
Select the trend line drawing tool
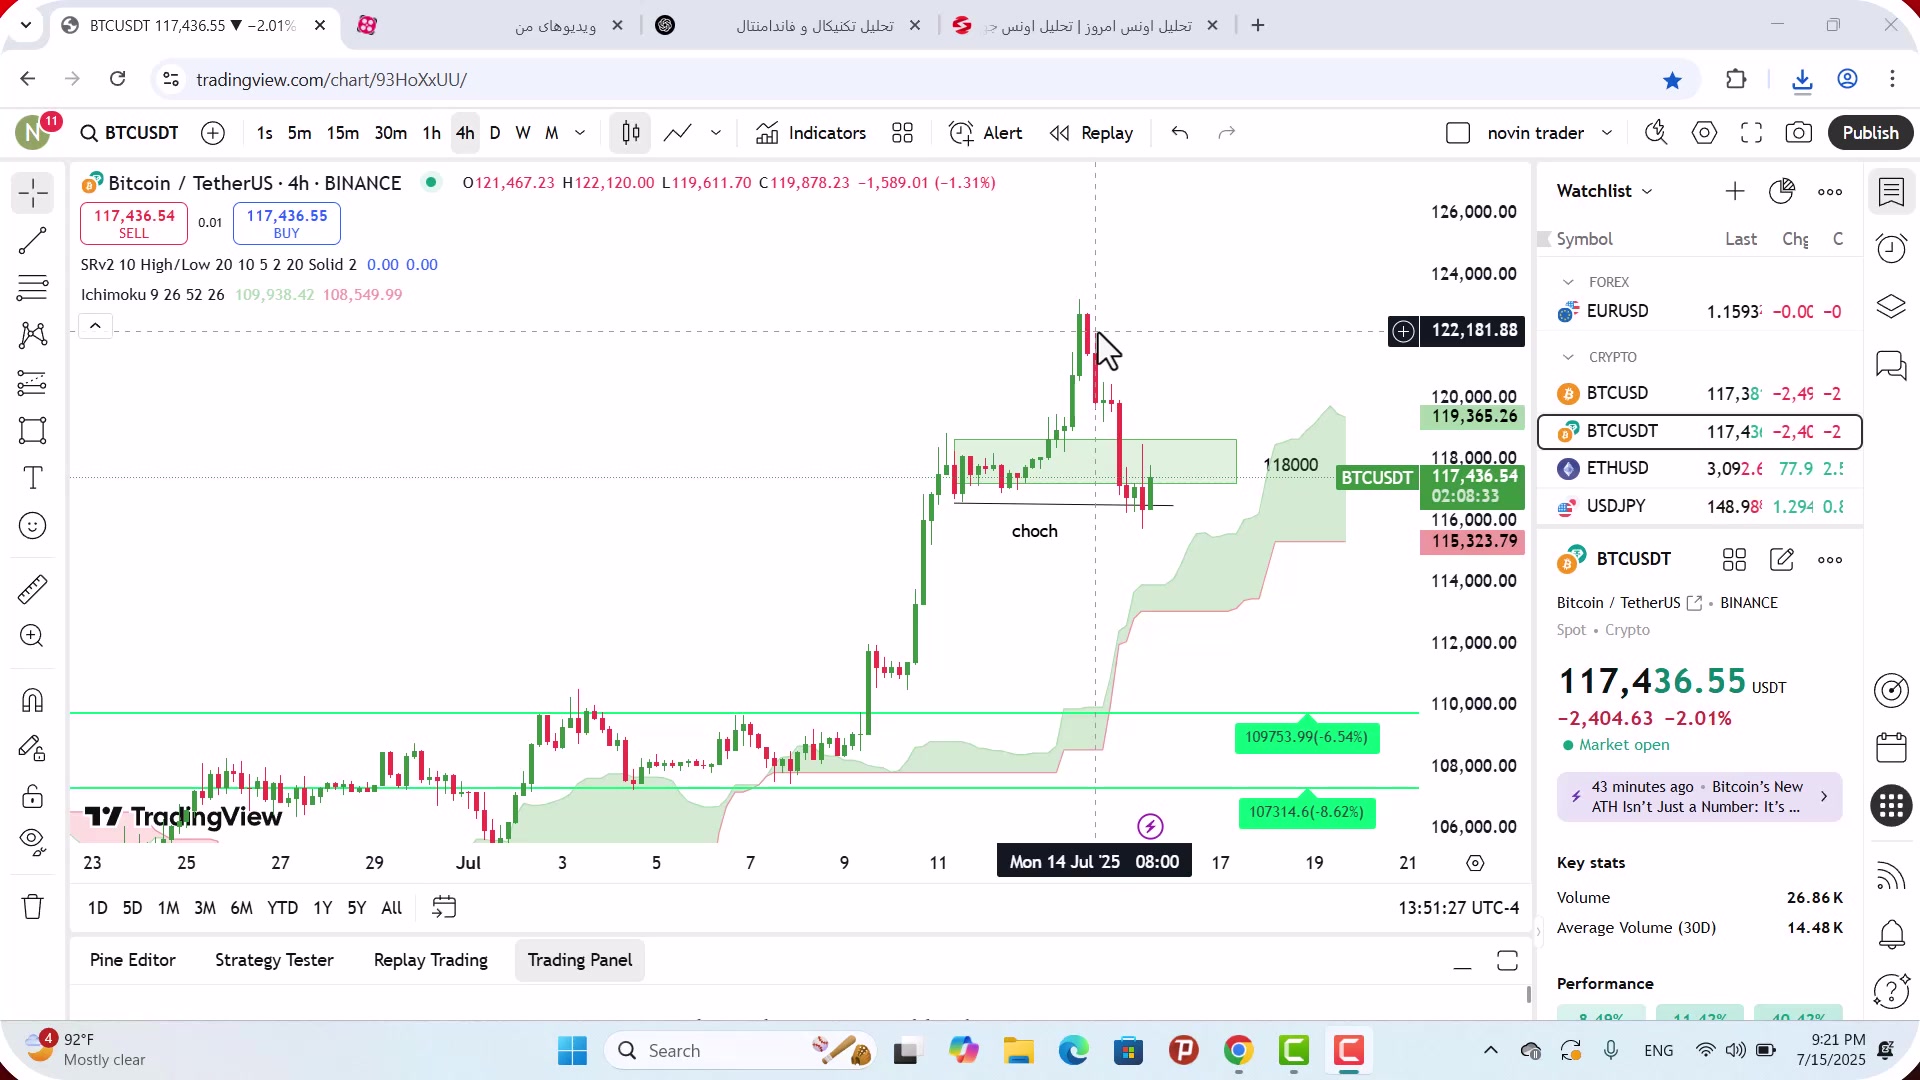[x=33, y=241]
